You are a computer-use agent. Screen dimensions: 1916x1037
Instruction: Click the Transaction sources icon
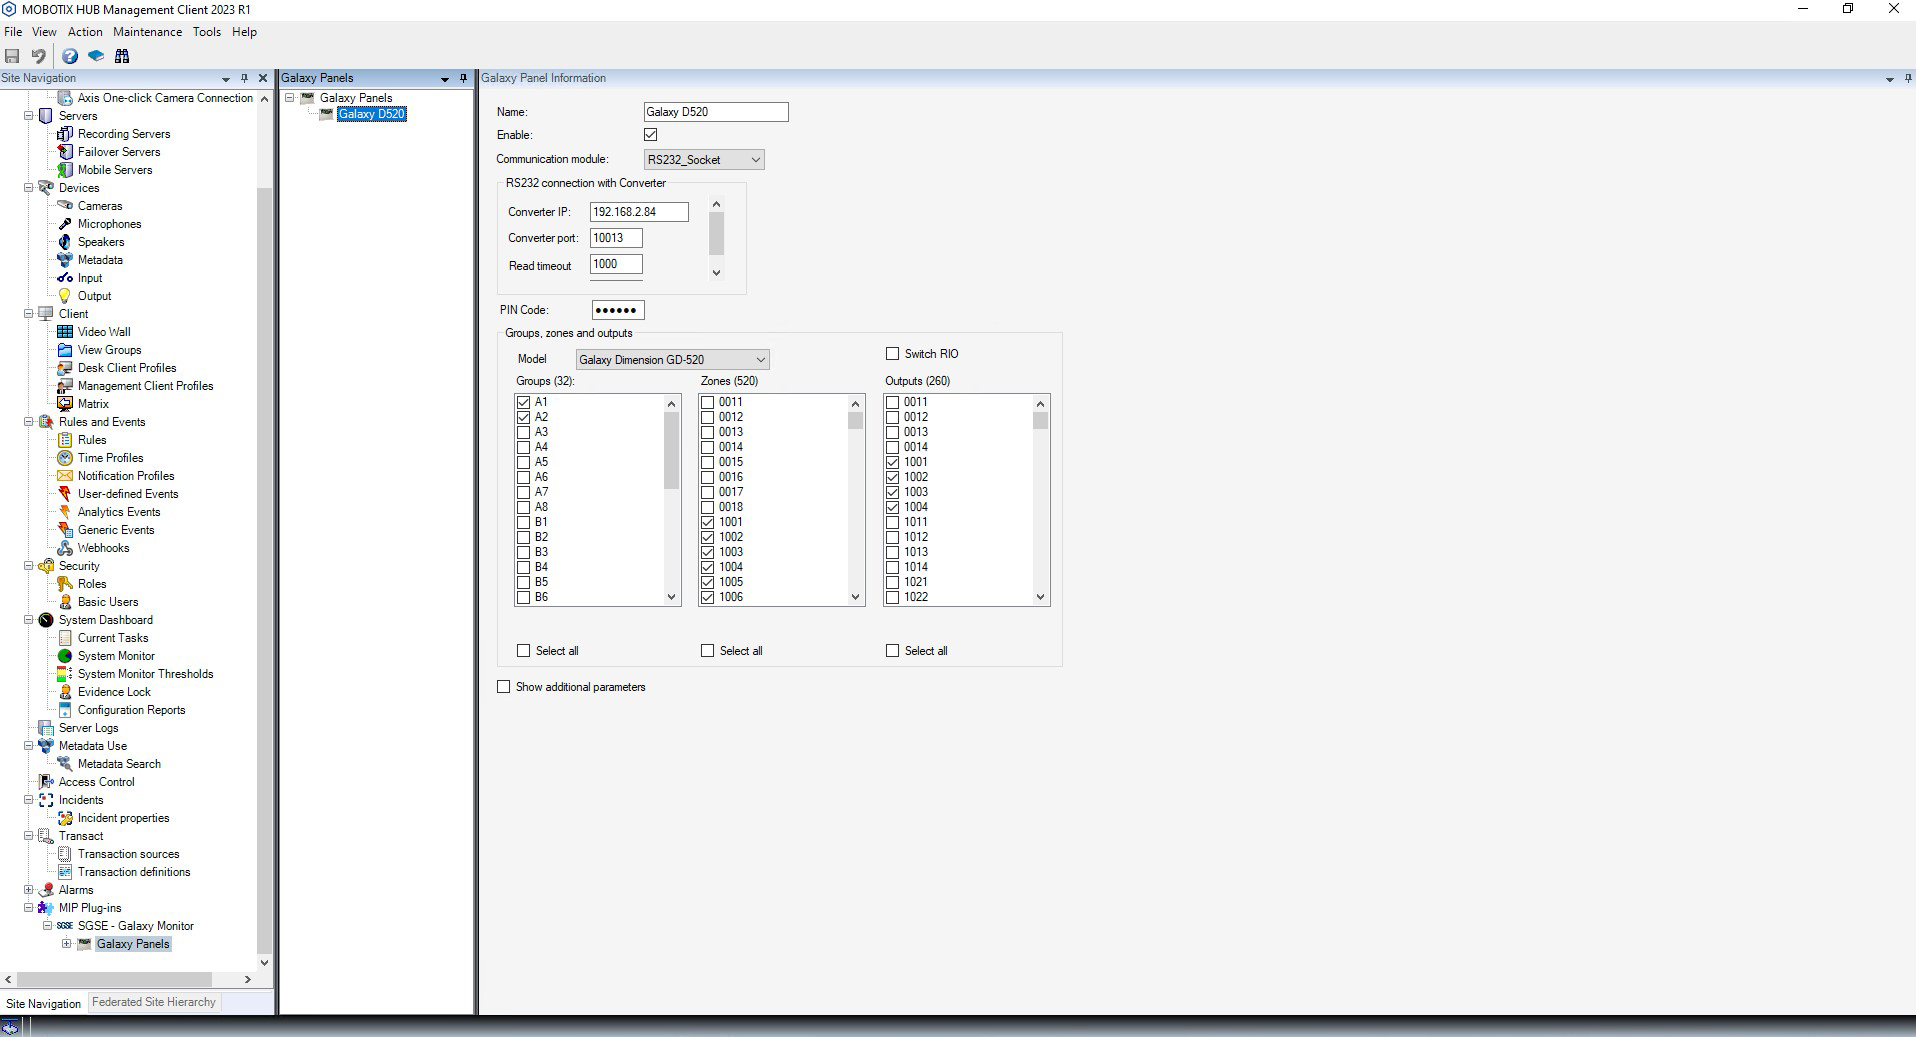pyautogui.click(x=65, y=854)
